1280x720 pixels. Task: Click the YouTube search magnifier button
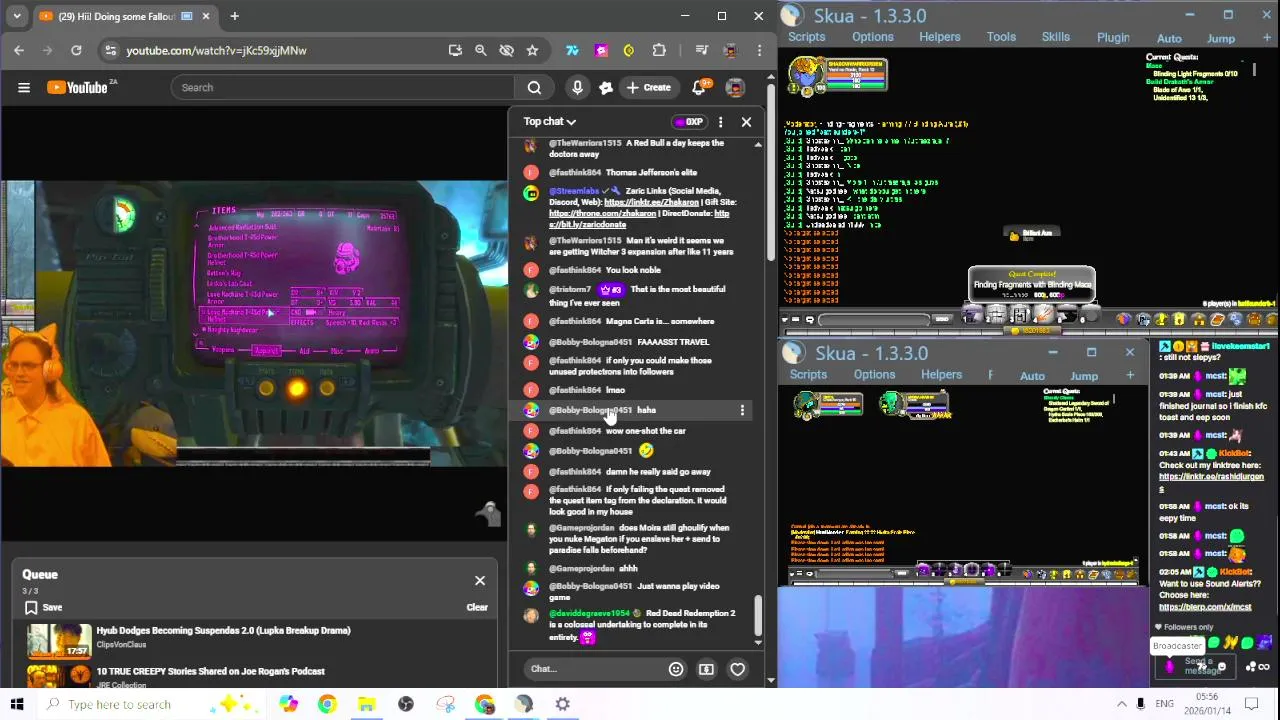click(x=534, y=88)
